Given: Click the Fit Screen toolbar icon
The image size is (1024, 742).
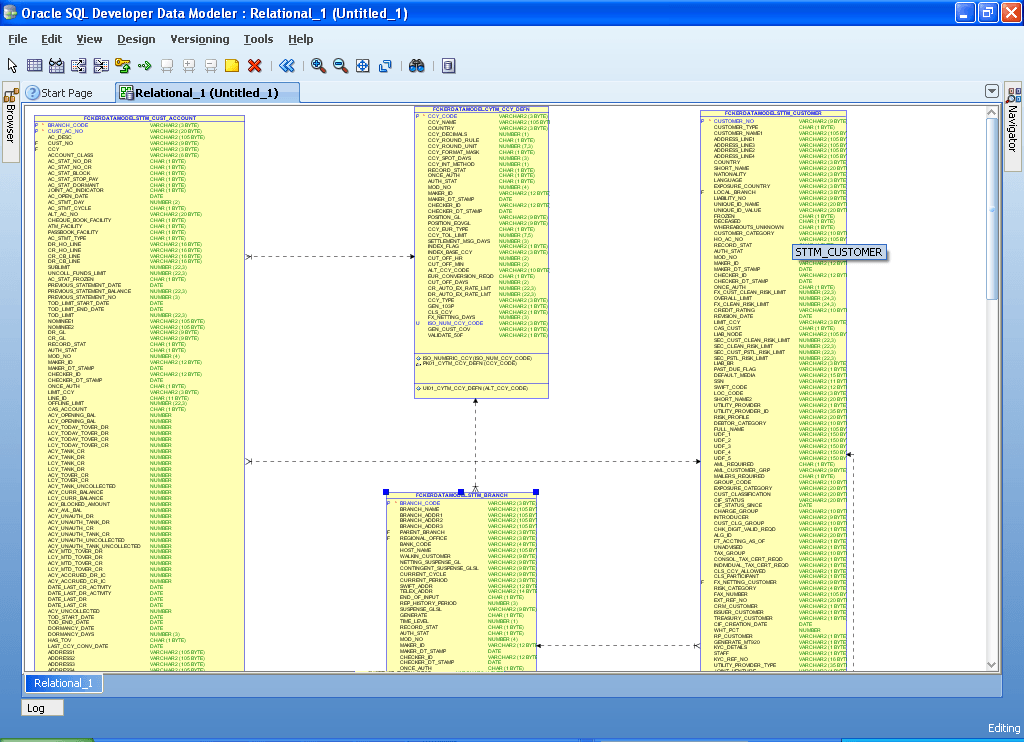Looking at the screenshot, I should (364, 65).
